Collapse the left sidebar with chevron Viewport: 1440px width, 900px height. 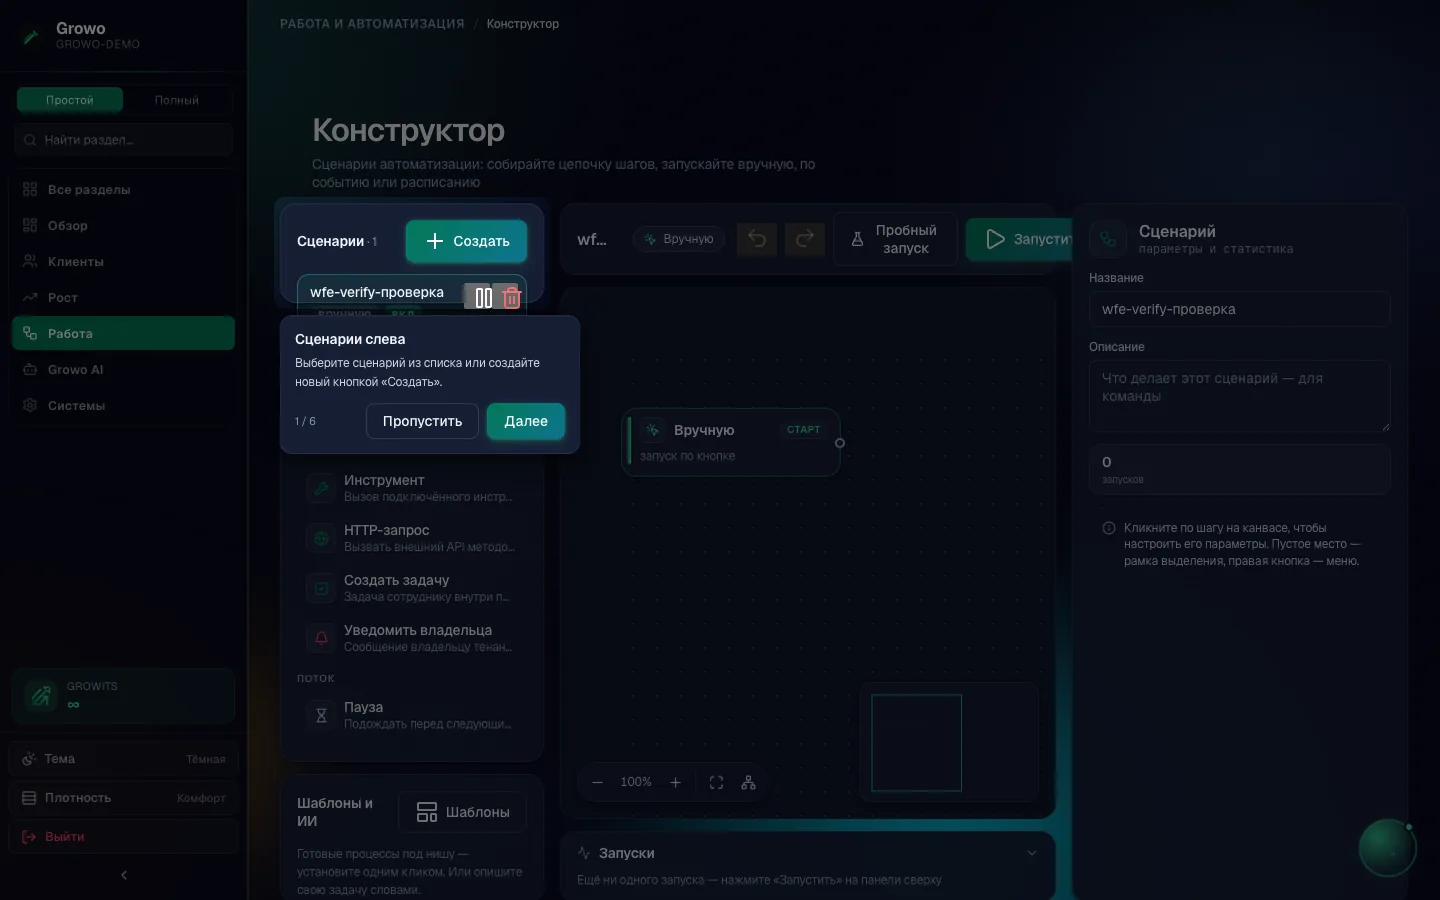[x=124, y=875]
